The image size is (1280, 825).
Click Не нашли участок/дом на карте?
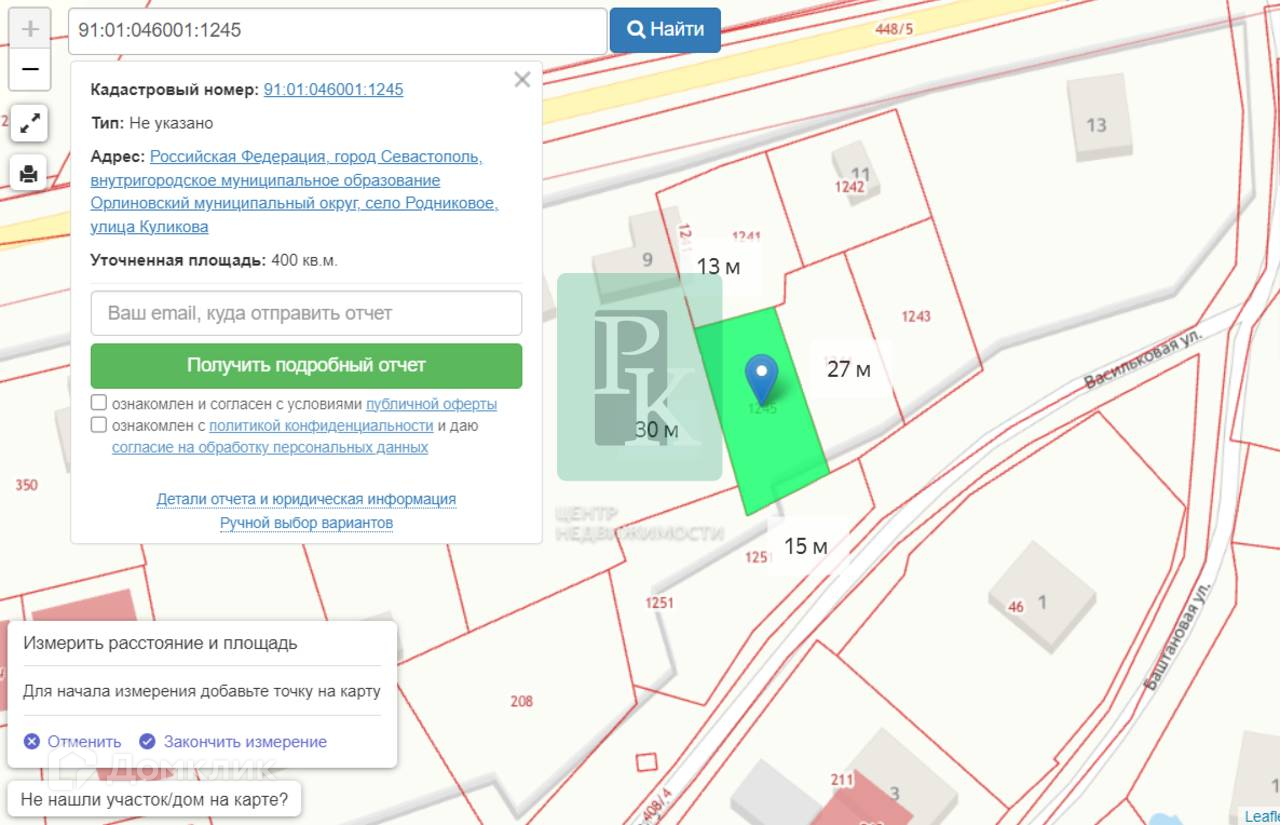click(x=154, y=799)
